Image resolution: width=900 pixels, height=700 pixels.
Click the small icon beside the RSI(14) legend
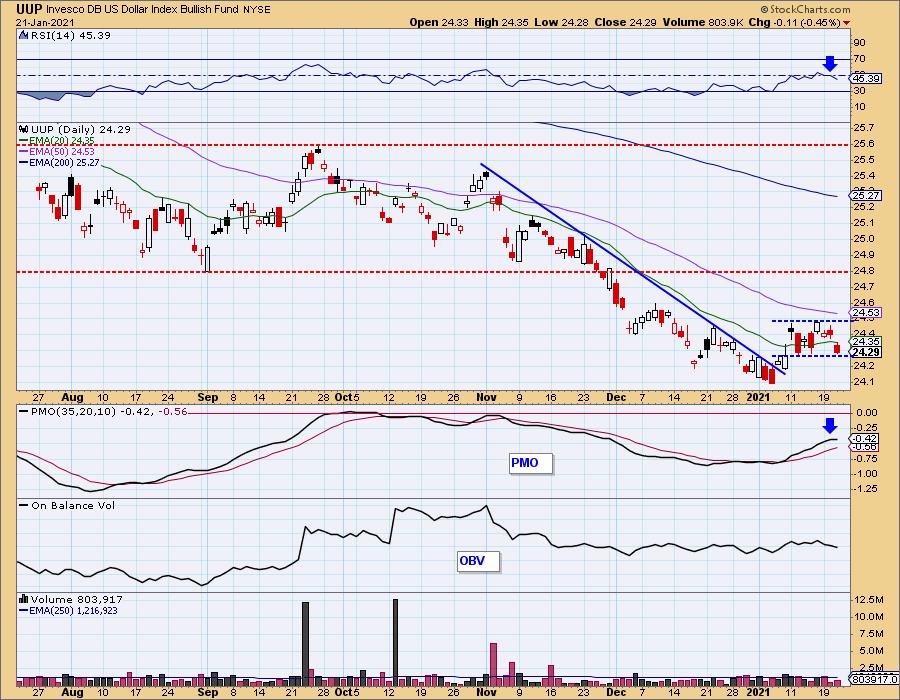(24, 35)
